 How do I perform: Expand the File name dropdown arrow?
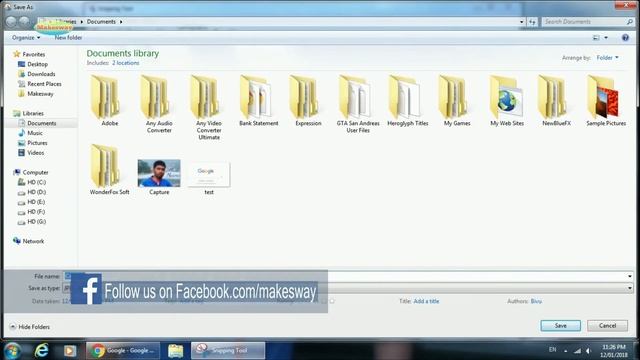[x=630, y=276]
